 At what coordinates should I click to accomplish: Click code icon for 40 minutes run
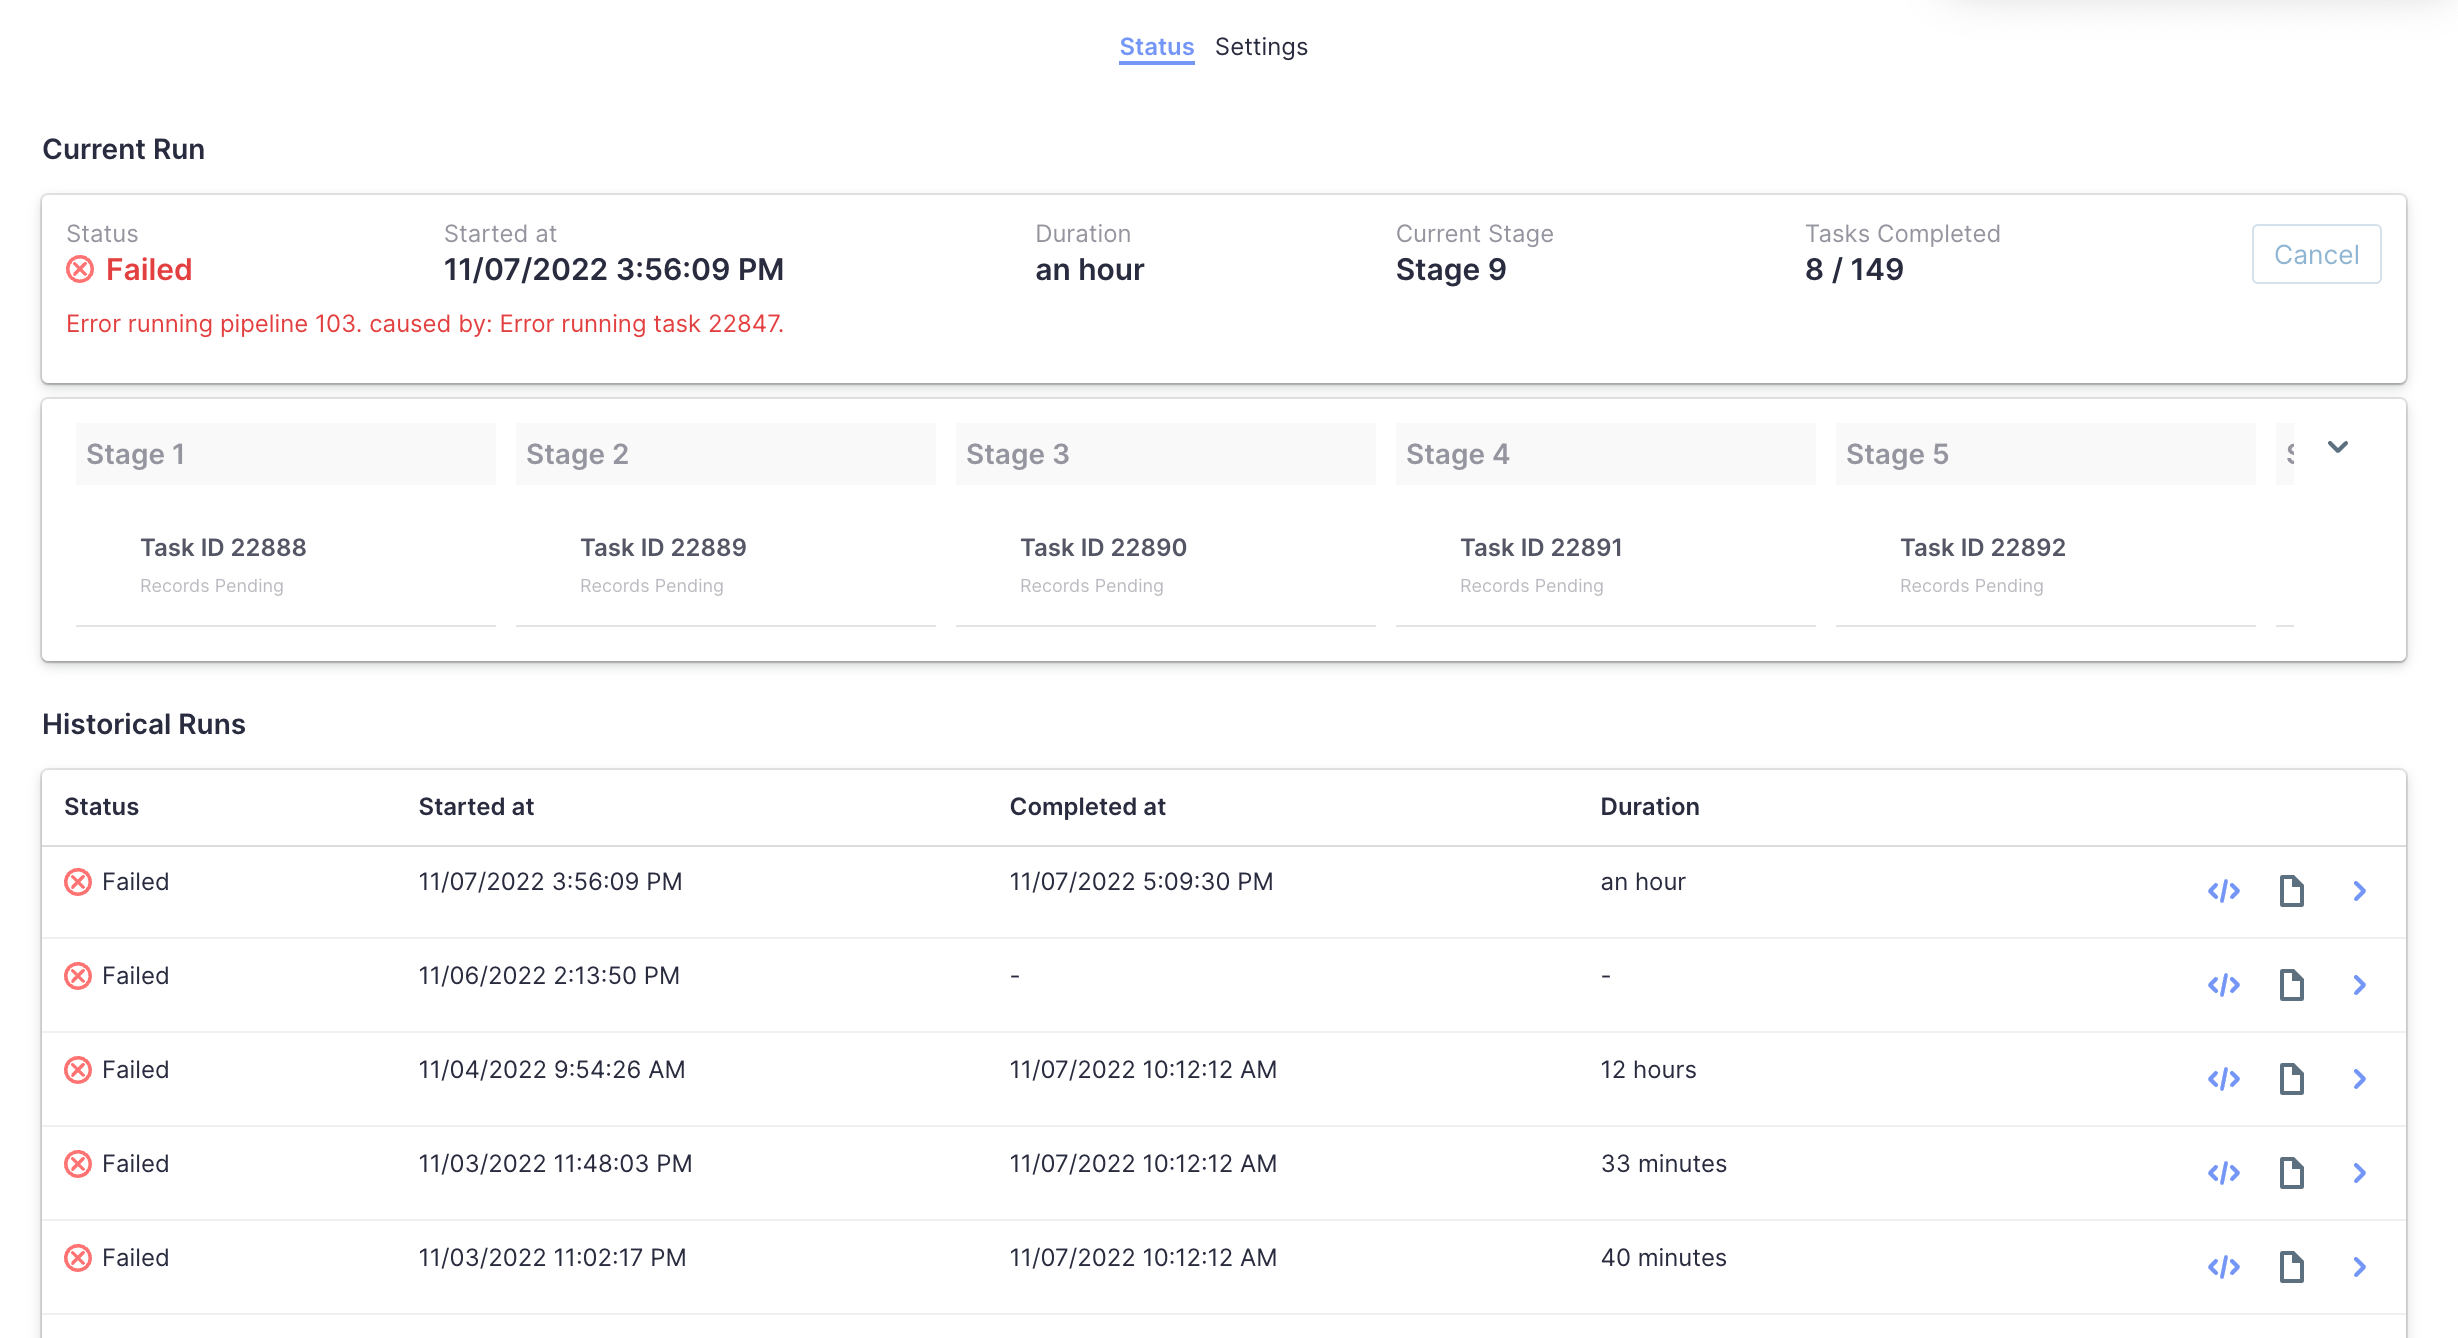pyautogui.click(x=2223, y=1267)
